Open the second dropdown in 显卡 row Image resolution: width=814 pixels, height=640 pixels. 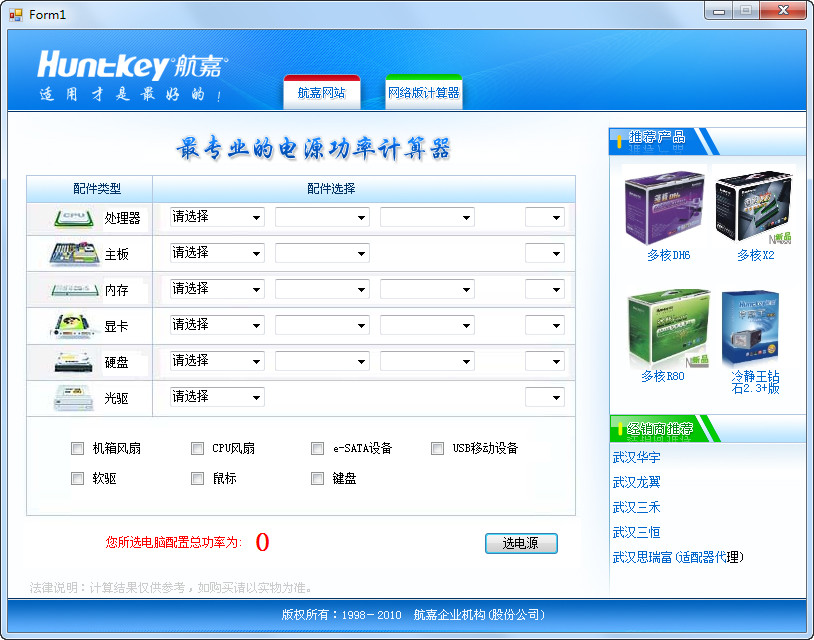pyautogui.click(x=322, y=325)
